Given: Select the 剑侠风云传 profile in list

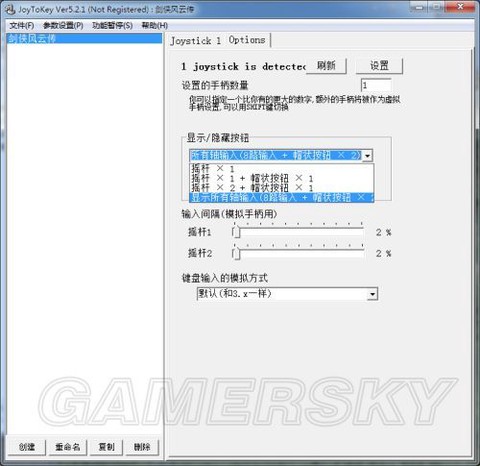Looking at the screenshot, I should click(x=84, y=38).
